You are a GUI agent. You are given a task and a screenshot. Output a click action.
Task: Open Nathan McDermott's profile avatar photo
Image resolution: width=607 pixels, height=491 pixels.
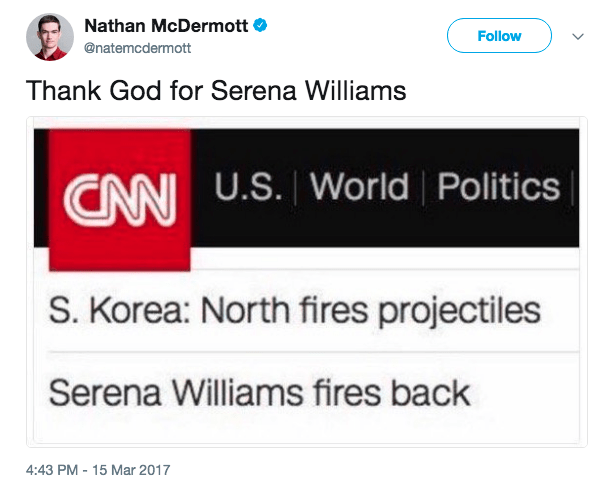(49, 36)
